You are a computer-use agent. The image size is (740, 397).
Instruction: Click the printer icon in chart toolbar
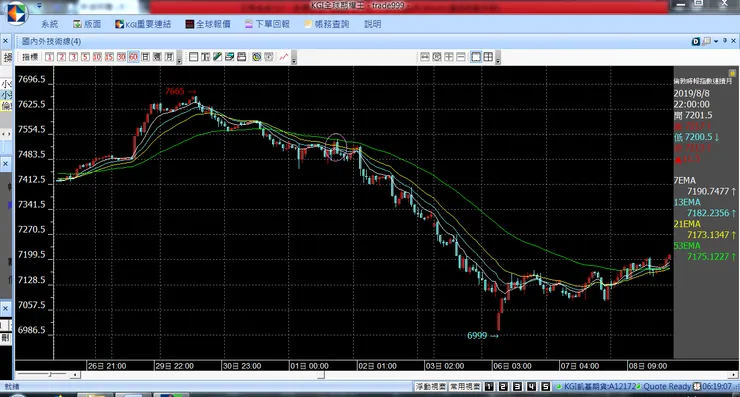242,57
